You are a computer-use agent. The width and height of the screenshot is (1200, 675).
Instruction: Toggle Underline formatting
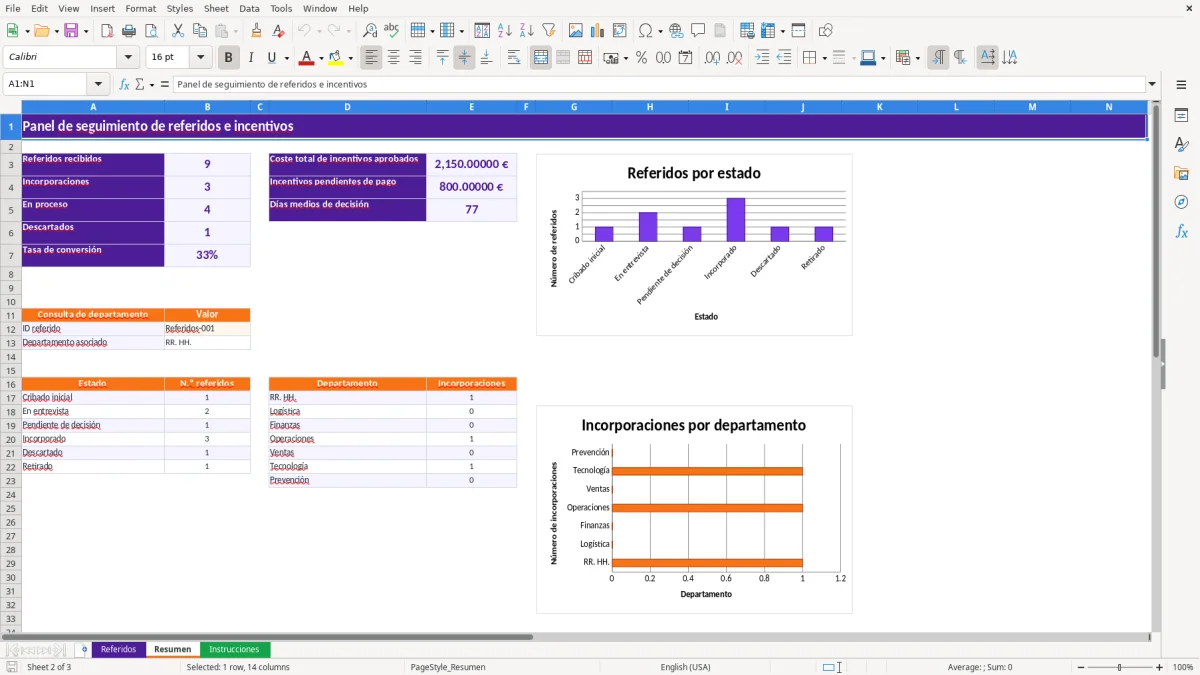click(x=271, y=58)
